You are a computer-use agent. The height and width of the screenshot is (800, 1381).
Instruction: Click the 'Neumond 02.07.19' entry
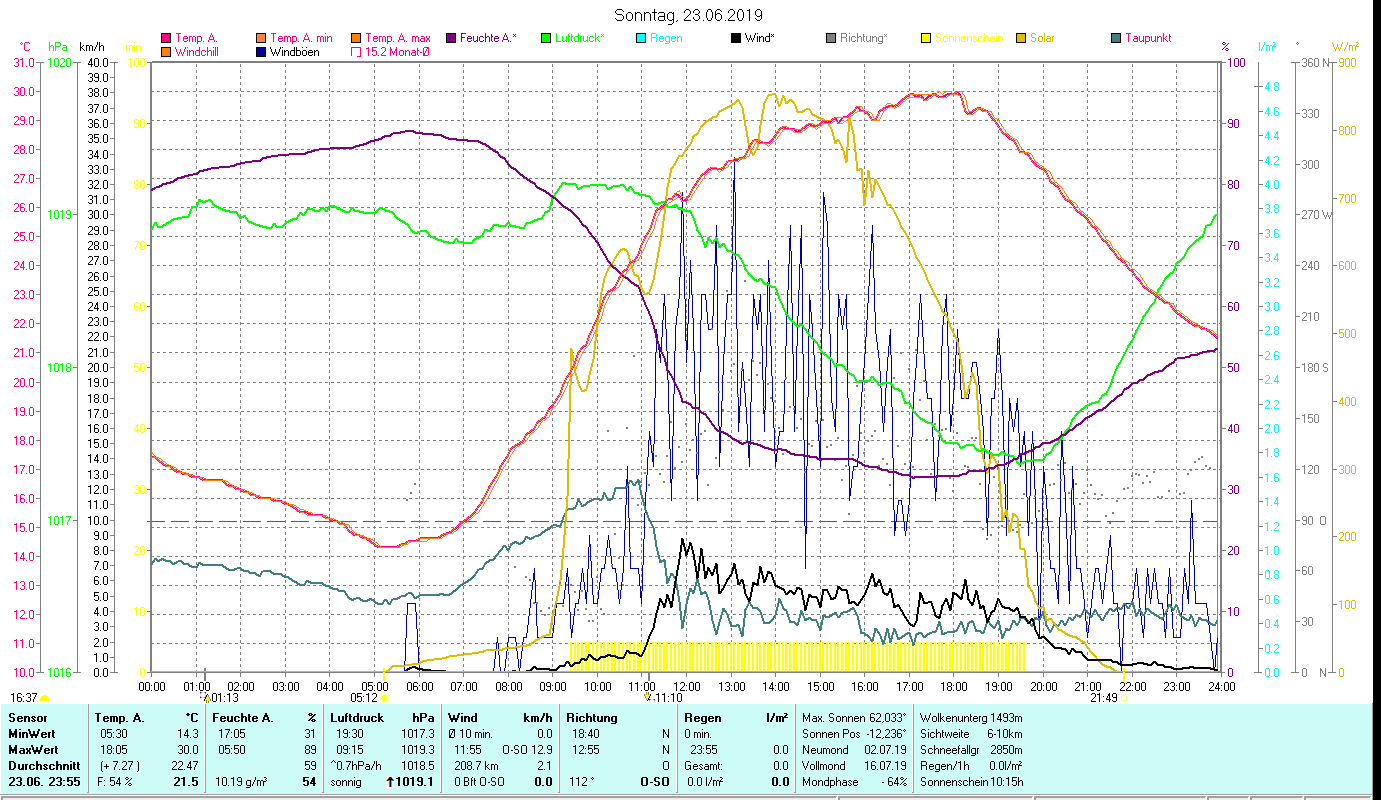click(x=855, y=750)
